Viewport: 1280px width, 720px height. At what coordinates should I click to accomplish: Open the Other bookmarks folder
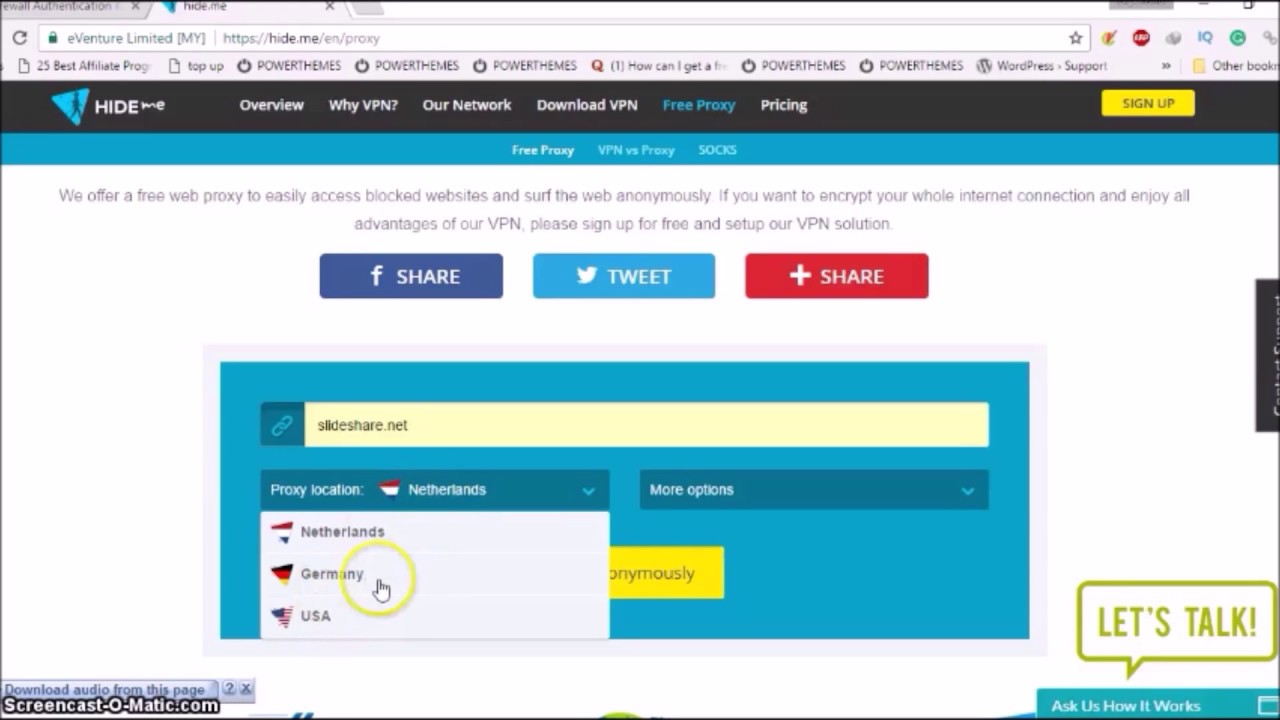[1235, 66]
